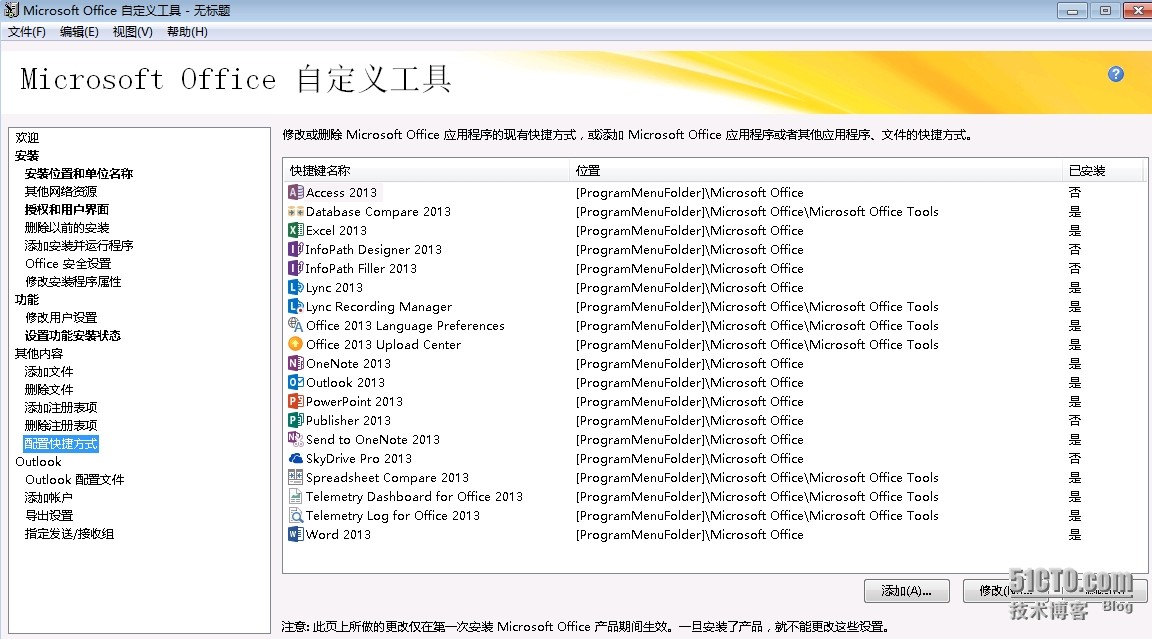The width and height of the screenshot is (1152, 639).
Task: Click the Database Compare 2013 icon
Action: tap(295, 212)
